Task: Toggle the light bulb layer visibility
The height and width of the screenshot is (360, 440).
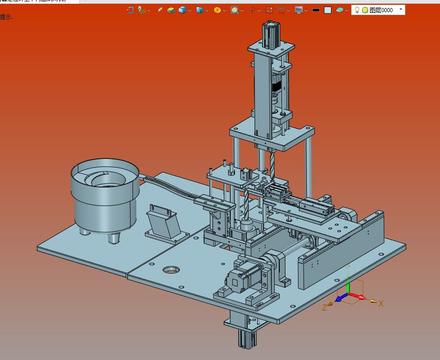Action: pos(357,10)
